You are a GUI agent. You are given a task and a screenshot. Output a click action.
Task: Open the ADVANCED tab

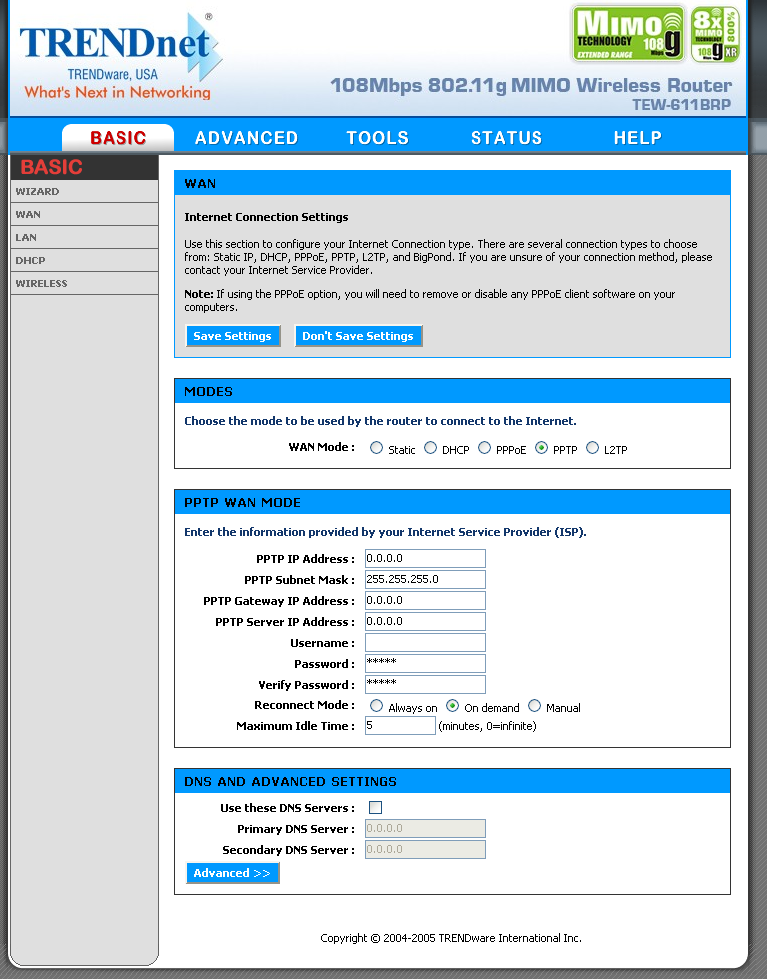coord(247,137)
